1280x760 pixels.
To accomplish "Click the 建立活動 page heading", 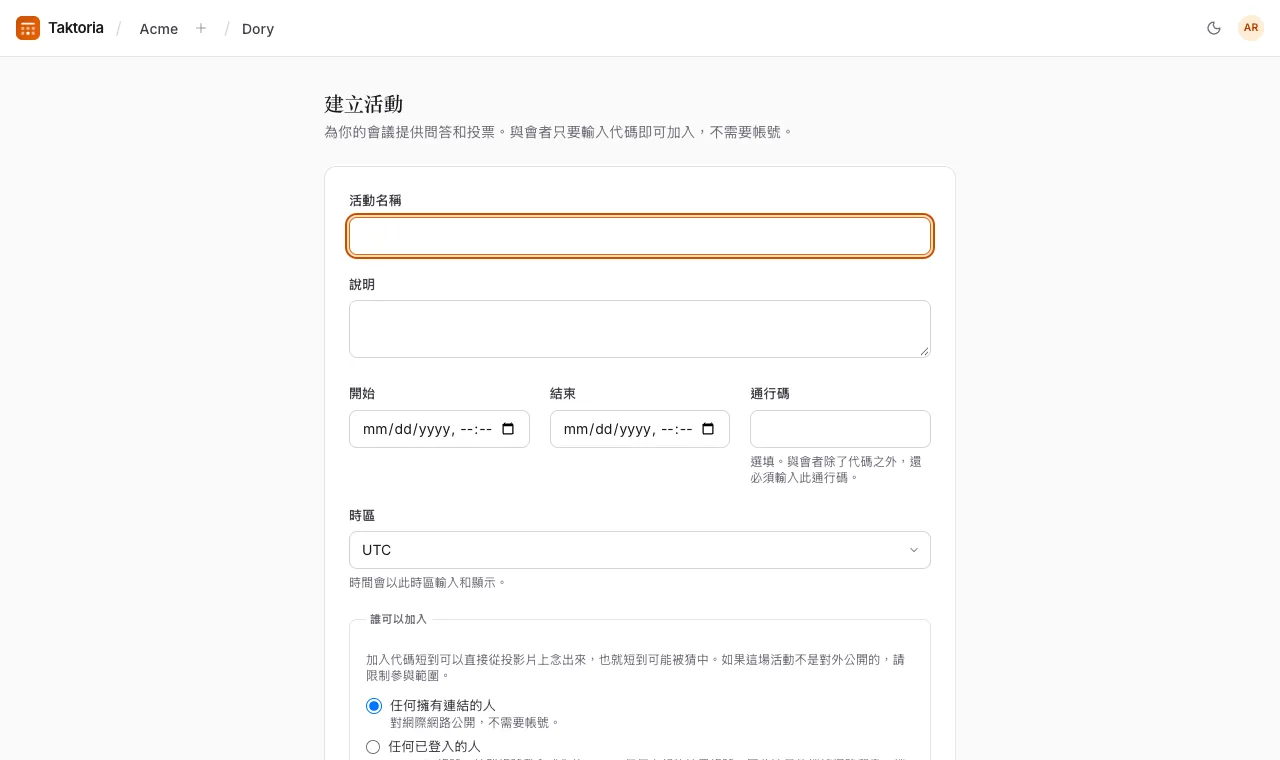I will [x=364, y=104].
